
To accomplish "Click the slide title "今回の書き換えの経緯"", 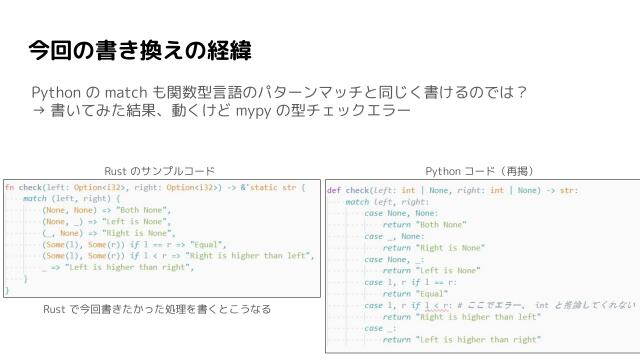I will coord(140,51).
